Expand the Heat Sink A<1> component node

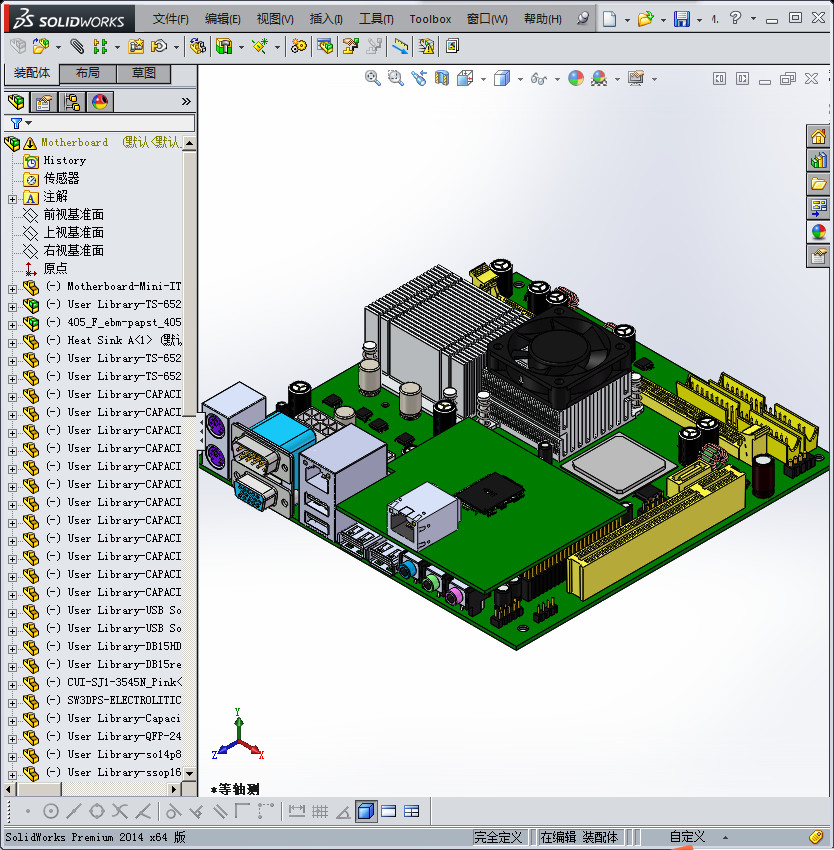click(x=12, y=341)
